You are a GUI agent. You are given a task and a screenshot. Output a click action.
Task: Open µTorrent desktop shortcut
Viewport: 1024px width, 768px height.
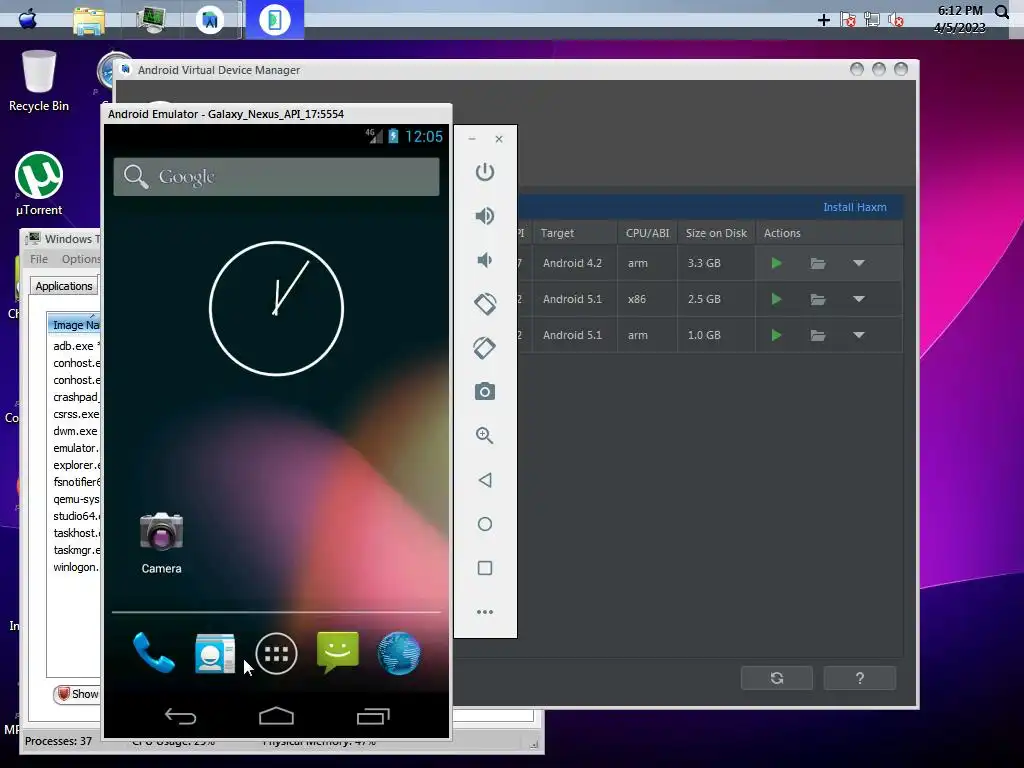[39, 184]
